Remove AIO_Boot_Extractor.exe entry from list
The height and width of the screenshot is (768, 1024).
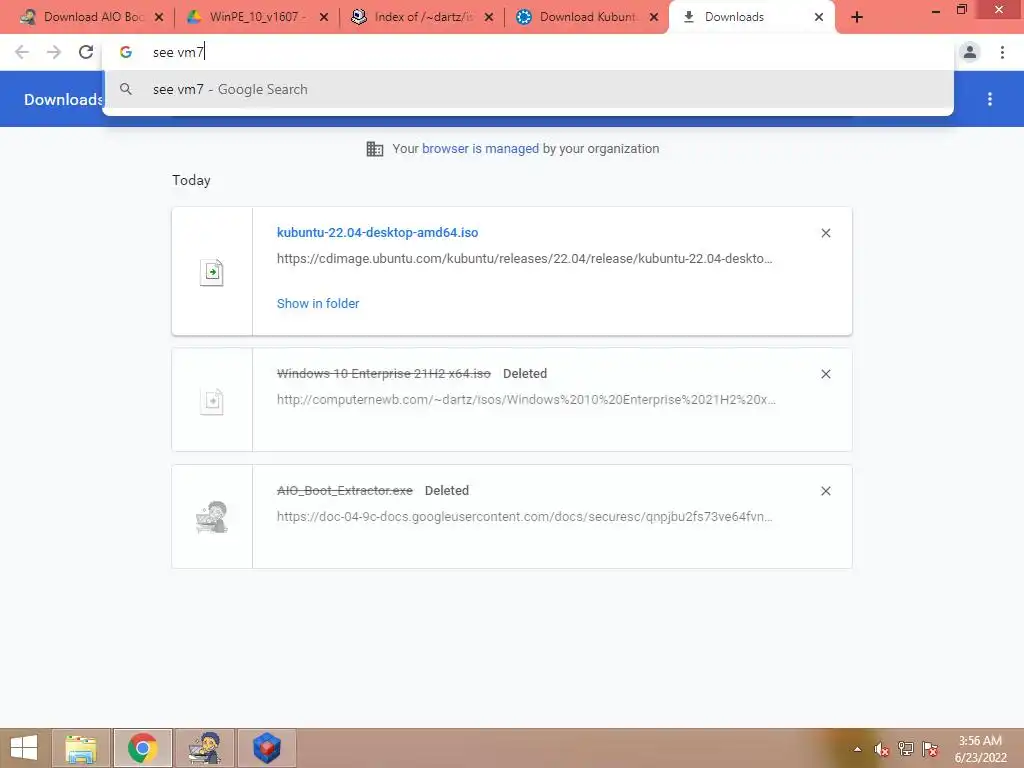tap(825, 491)
